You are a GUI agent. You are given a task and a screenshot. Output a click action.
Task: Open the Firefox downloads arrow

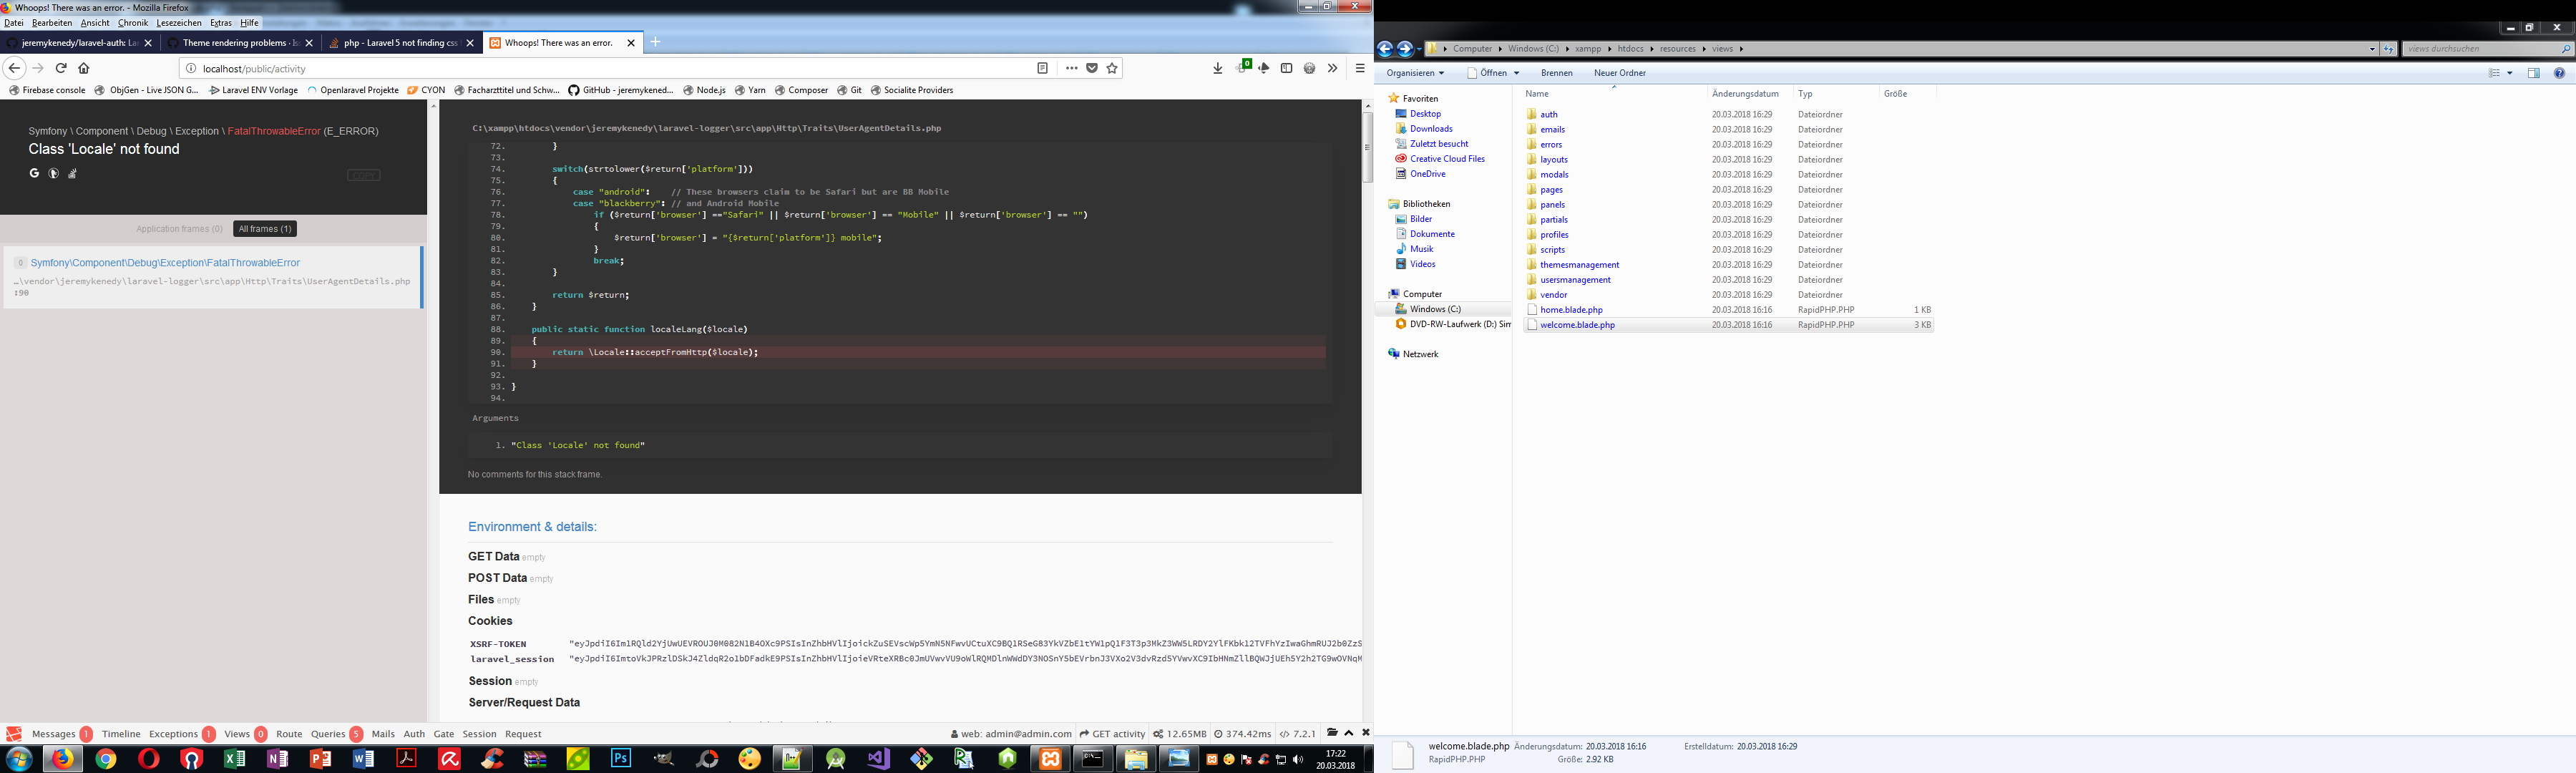click(x=1217, y=68)
